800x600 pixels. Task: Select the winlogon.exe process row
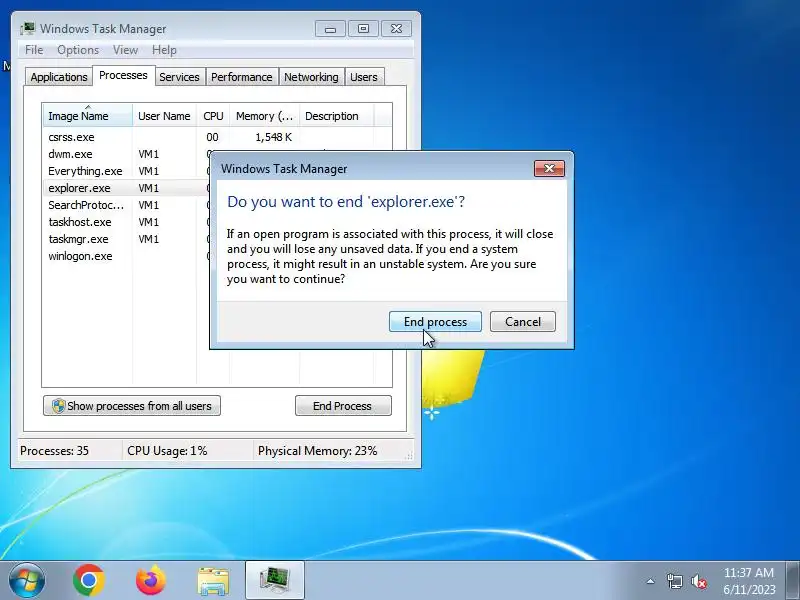pos(126,256)
